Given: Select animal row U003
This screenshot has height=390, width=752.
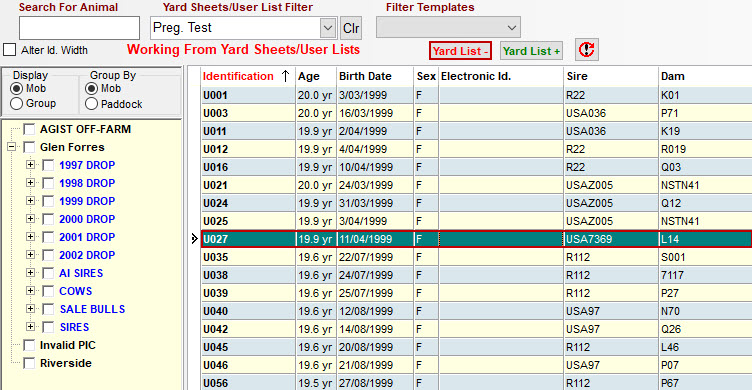Looking at the screenshot, I should [477, 113].
